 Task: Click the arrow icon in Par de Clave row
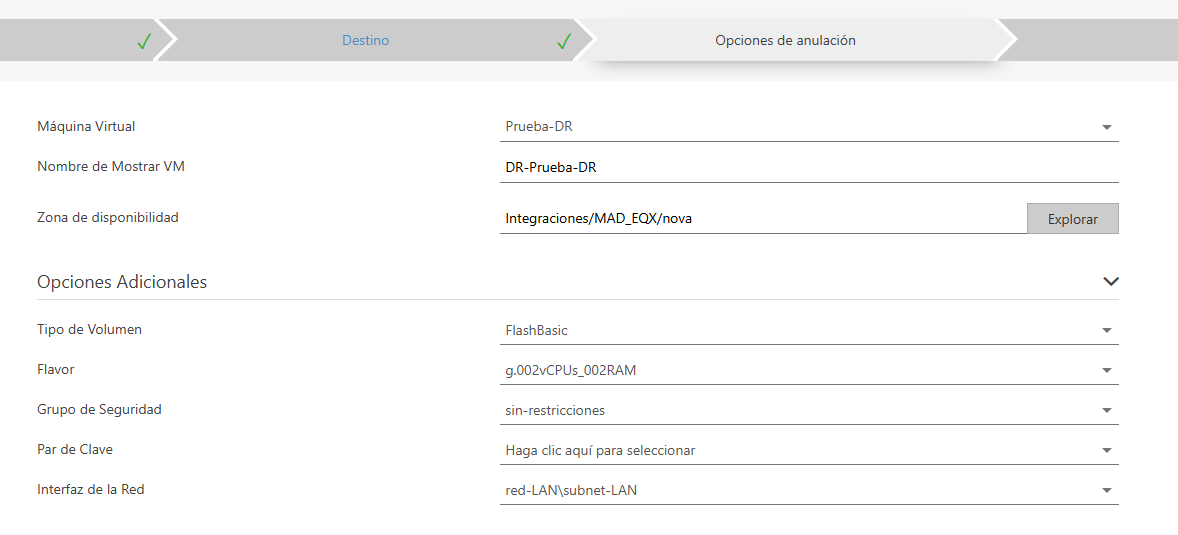pos(1107,451)
